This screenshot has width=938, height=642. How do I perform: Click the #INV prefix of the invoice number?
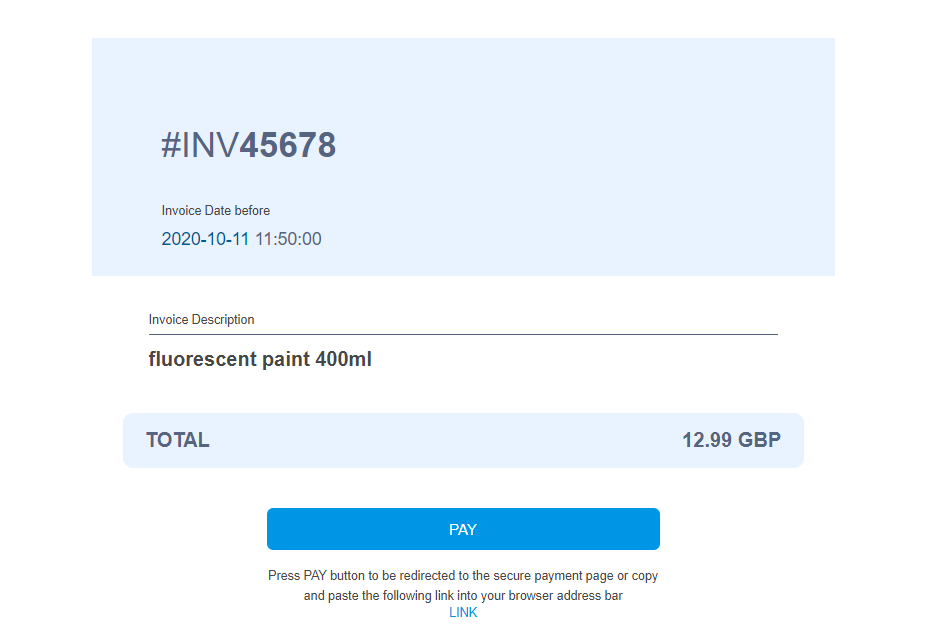pos(200,146)
